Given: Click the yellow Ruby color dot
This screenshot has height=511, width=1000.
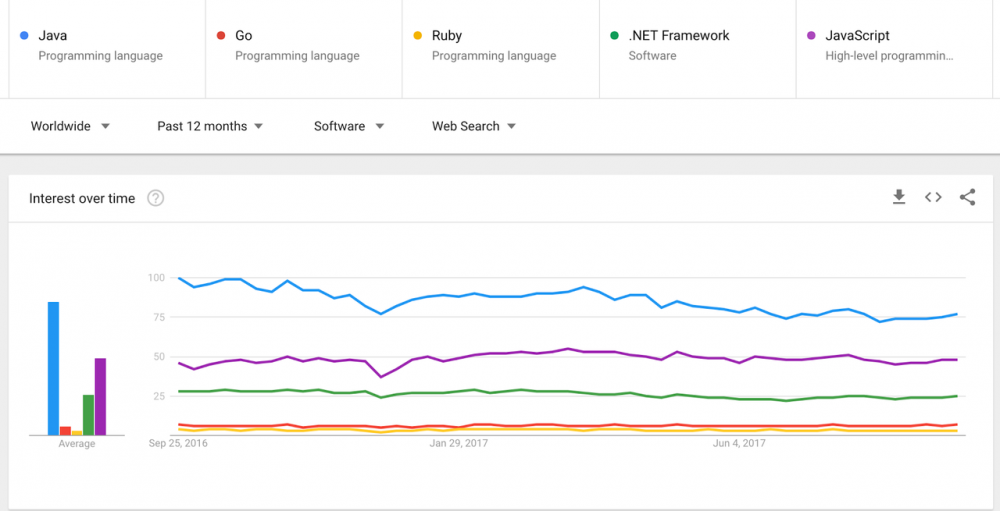Looking at the screenshot, I should pos(418,36).
